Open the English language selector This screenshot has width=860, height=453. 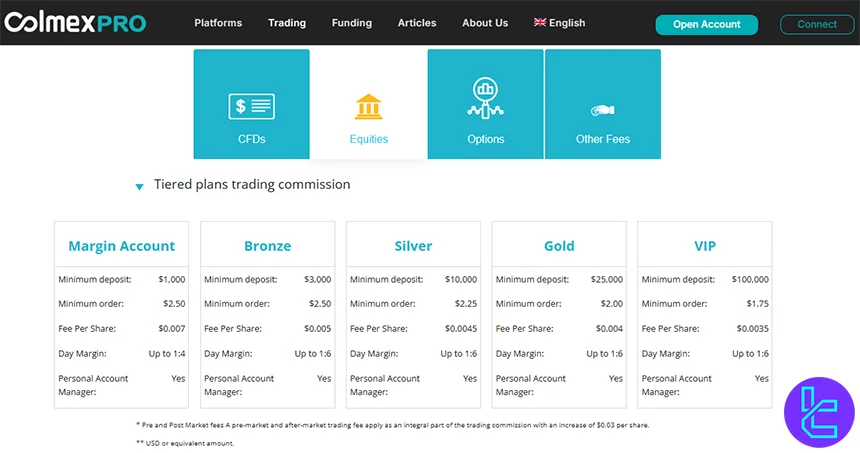(x=559, y=23)
